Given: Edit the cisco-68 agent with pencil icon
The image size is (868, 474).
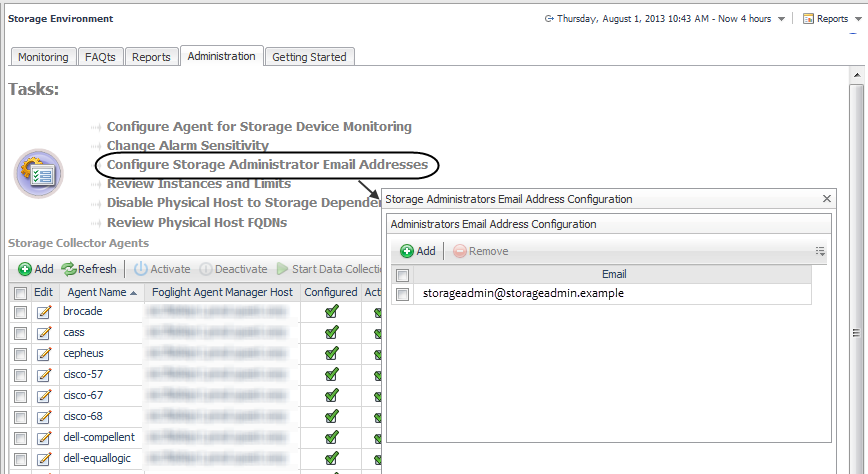Looking at the screenshot, I should point(44,417).
